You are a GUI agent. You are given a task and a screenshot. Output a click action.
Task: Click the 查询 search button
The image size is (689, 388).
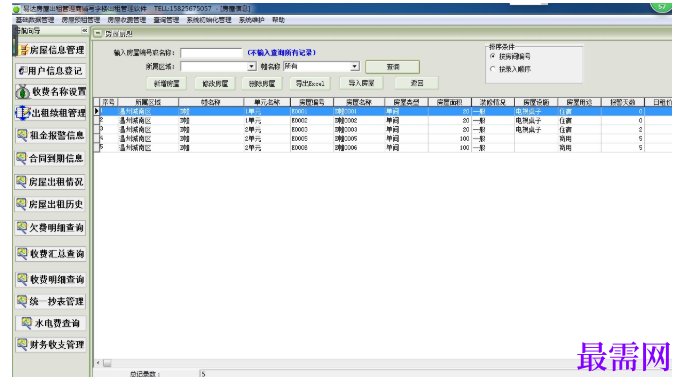pyautogui.click(x=392, y=67)
